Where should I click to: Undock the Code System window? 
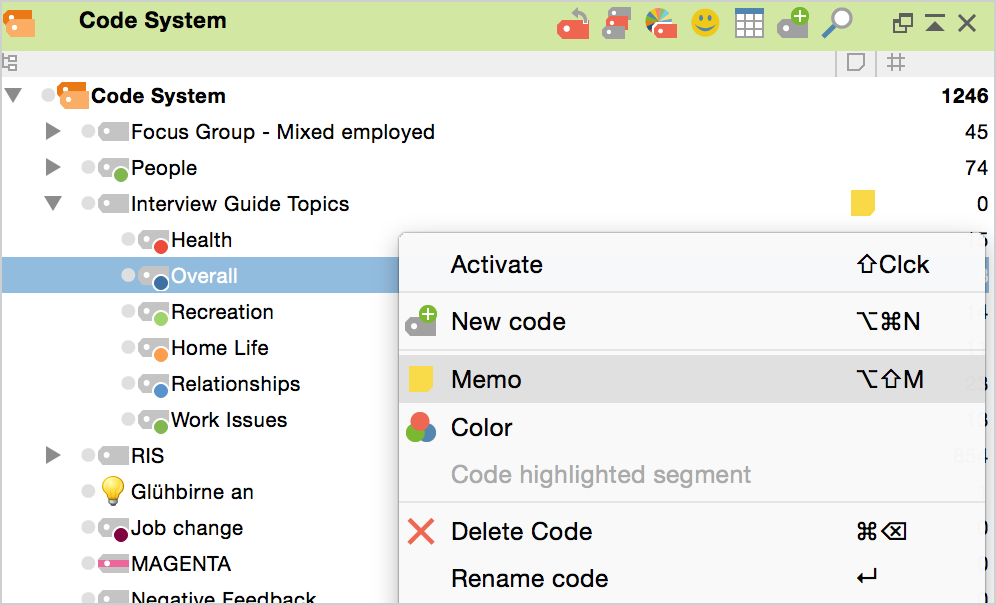903,23
